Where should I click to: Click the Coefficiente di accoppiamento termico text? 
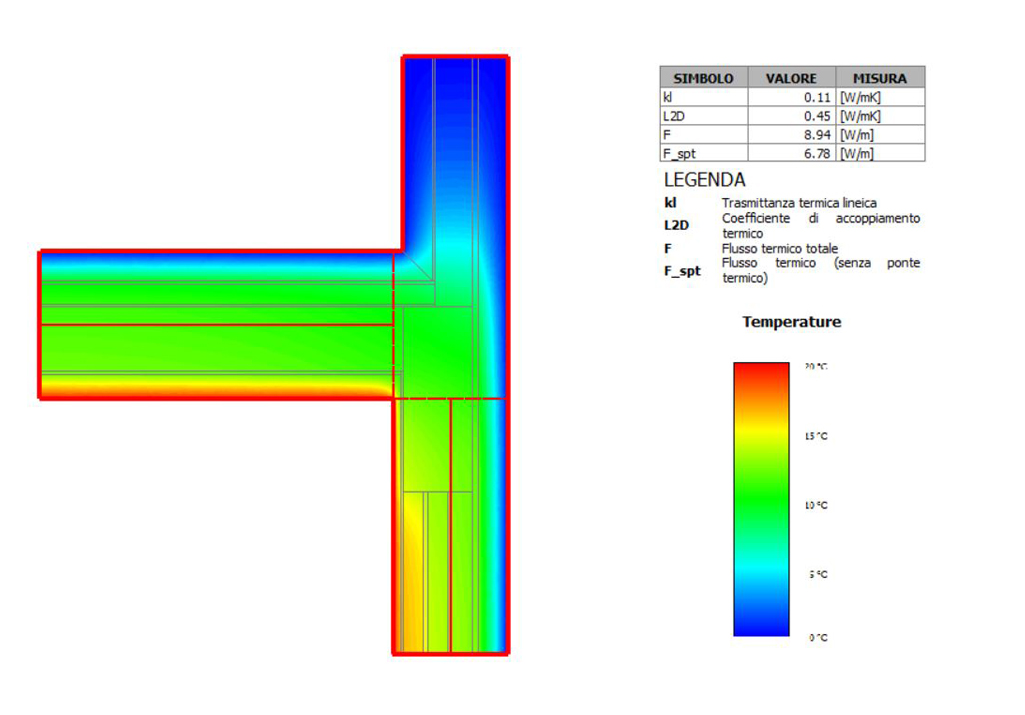click(820, 225)
